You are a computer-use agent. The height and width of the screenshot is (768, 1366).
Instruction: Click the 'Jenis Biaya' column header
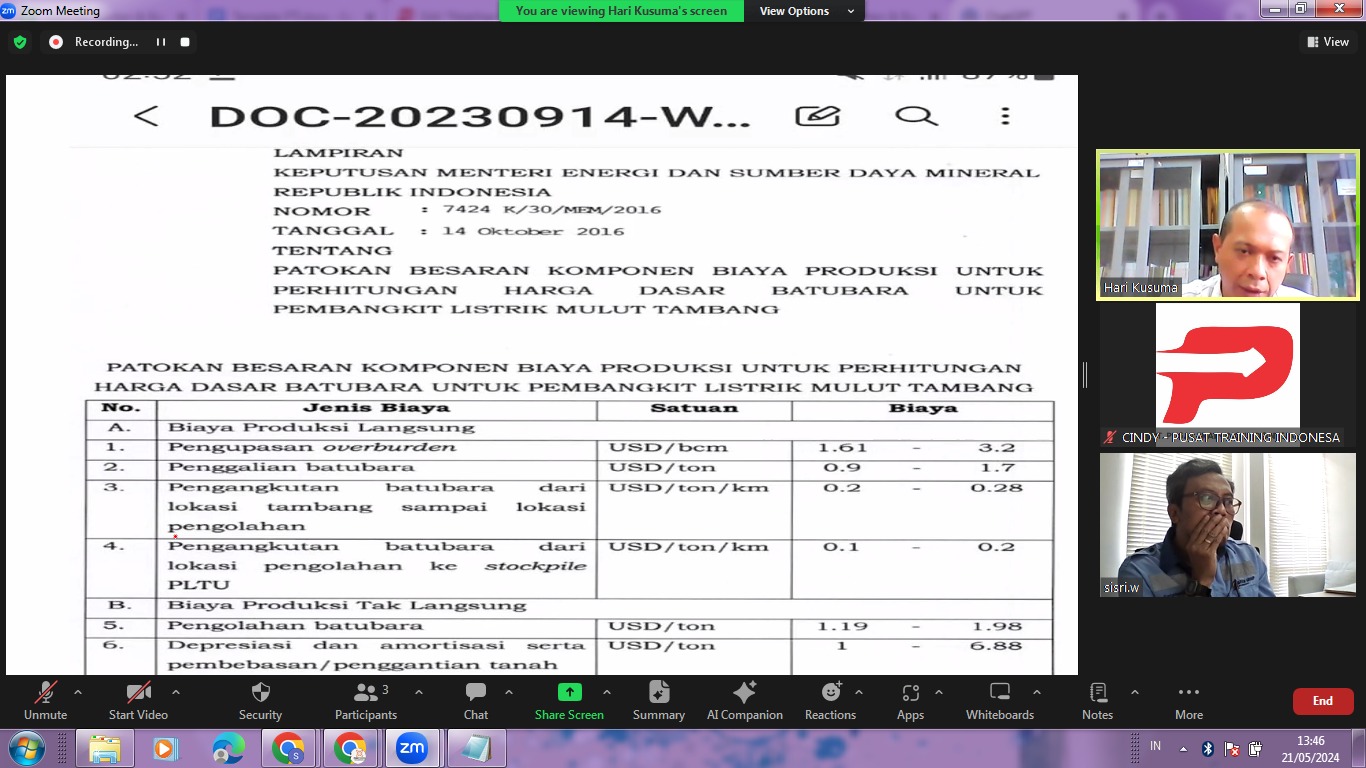coord(376,408)
